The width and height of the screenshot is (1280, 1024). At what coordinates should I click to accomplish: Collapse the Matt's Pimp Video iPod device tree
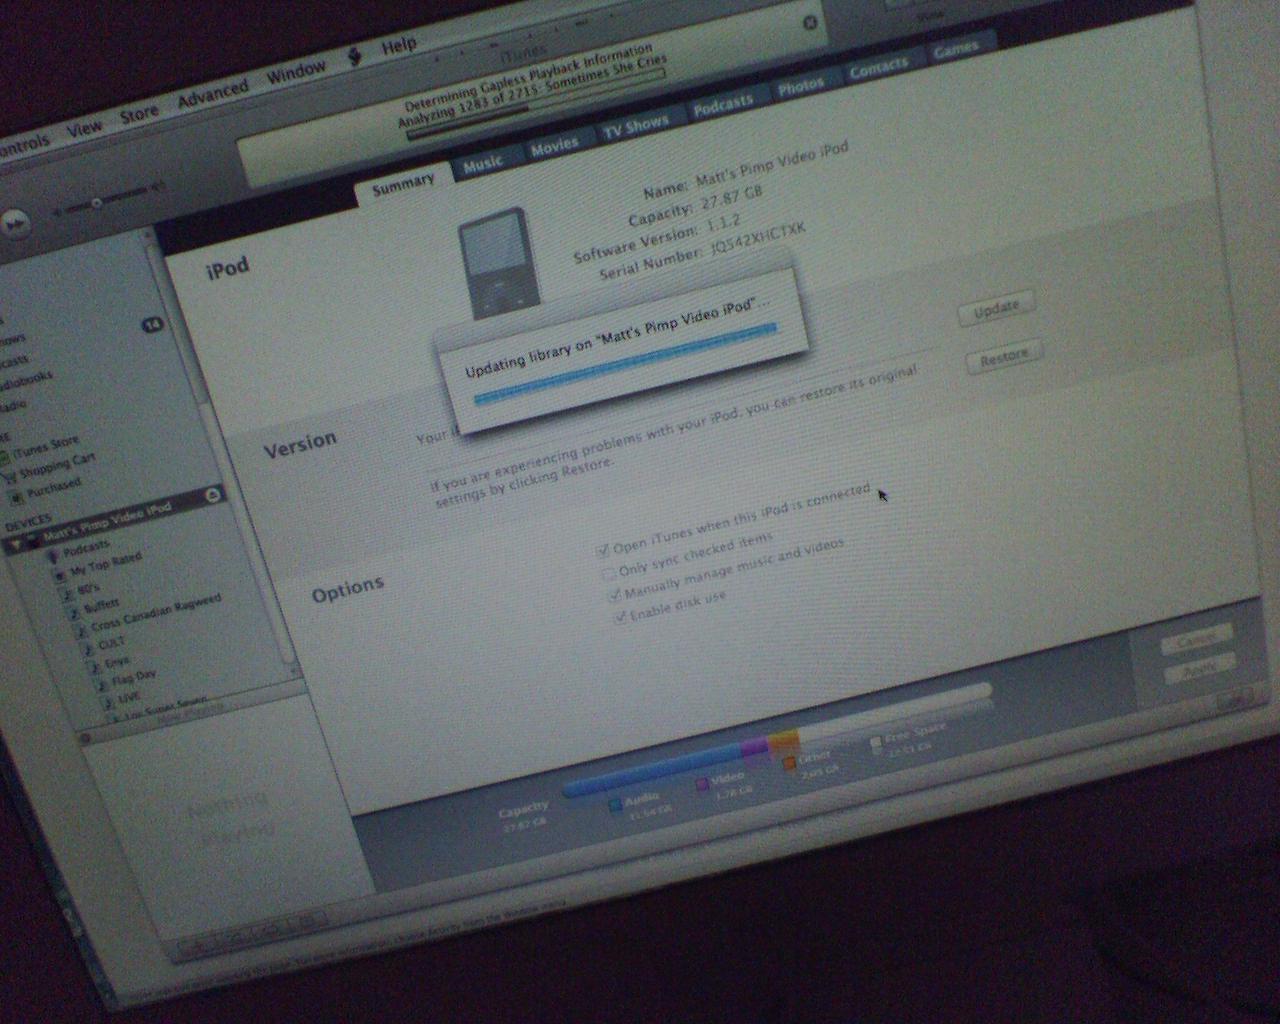point(15,545)
